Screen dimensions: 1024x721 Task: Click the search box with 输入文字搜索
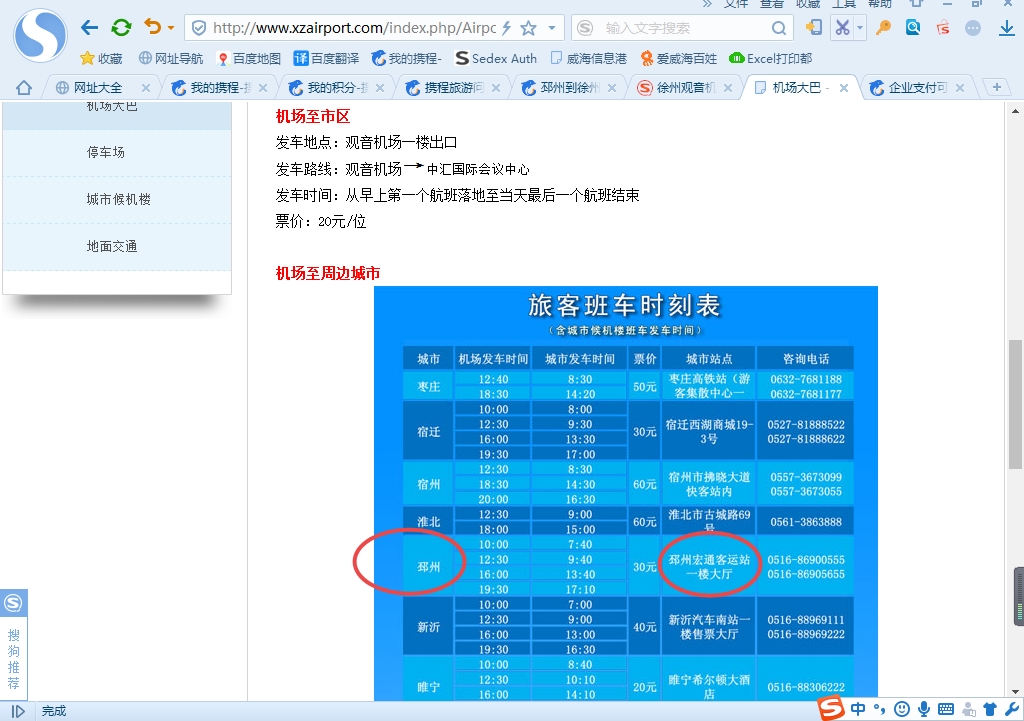[690, 28]
